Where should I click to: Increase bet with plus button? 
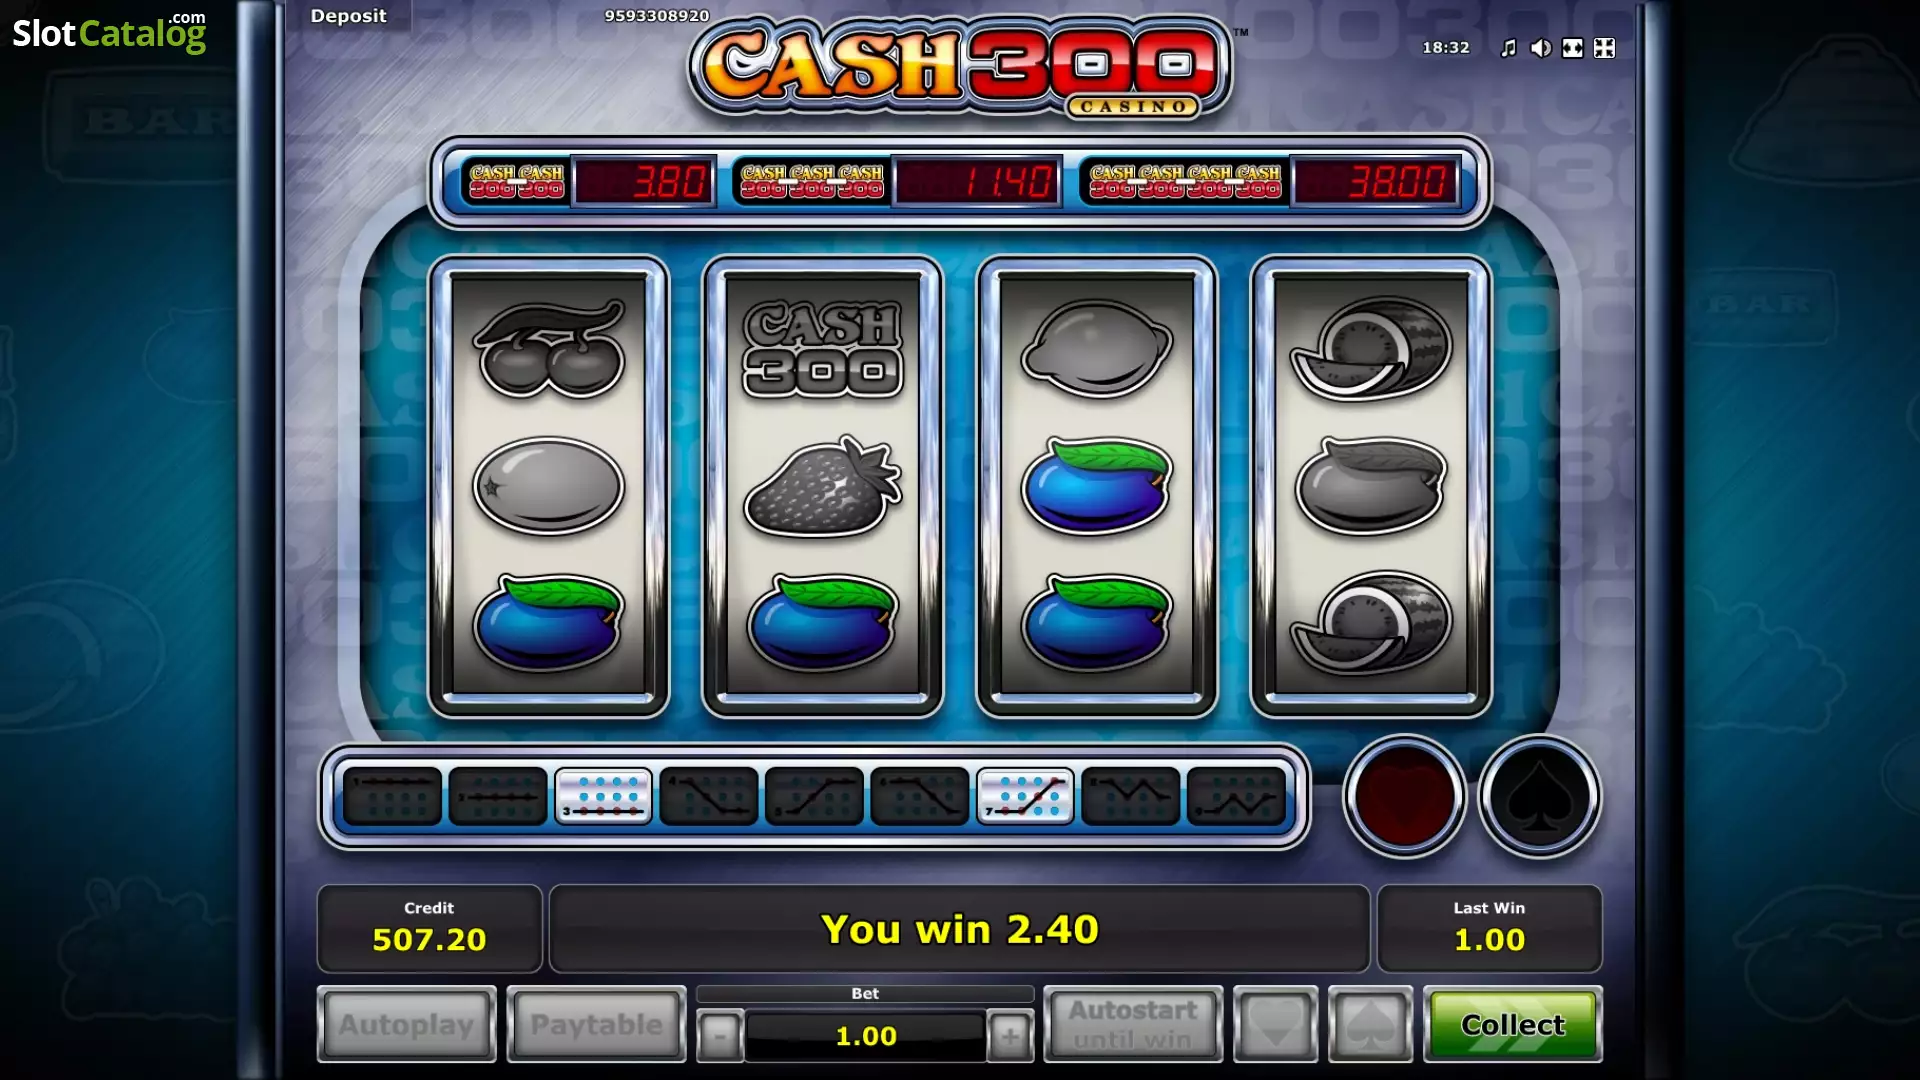pyautogui.click(x=1010, y=1036)
